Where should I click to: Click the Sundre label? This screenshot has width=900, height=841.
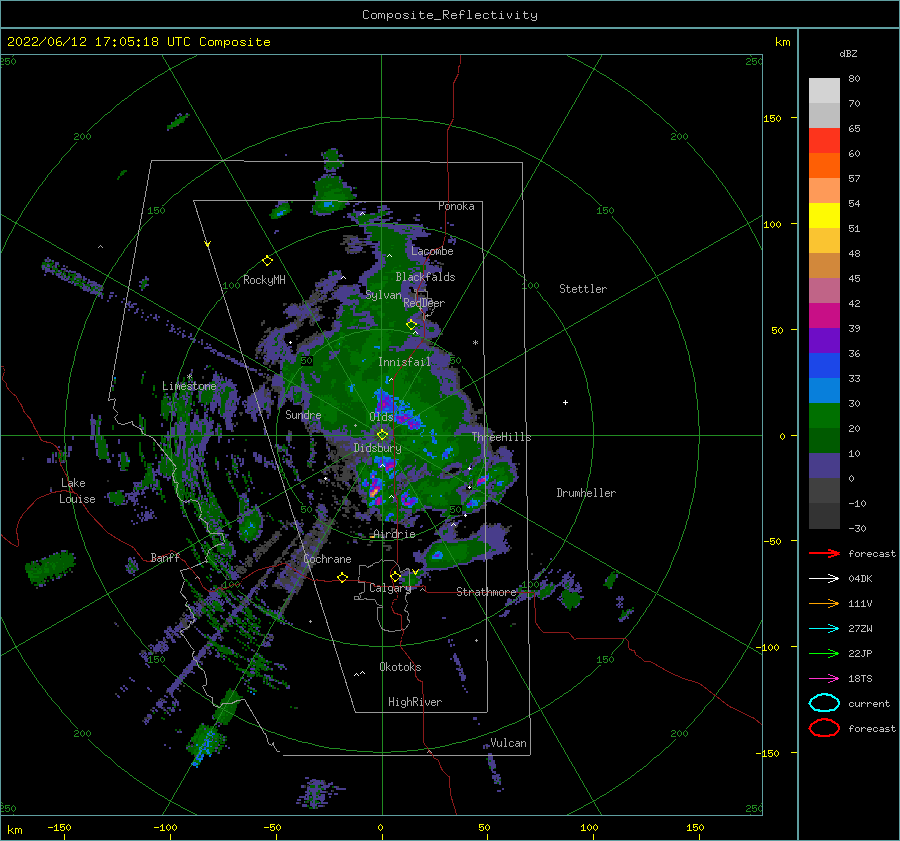tap(303, 414)
